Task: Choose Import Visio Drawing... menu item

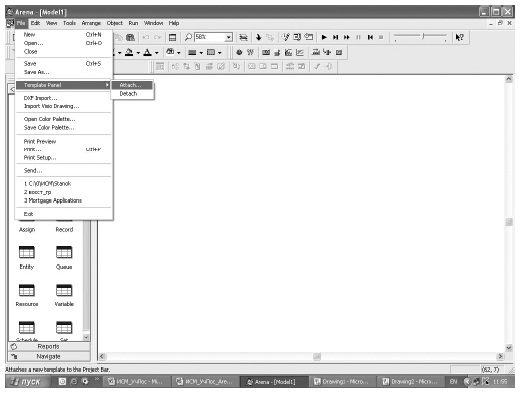Action: [63, 106]
